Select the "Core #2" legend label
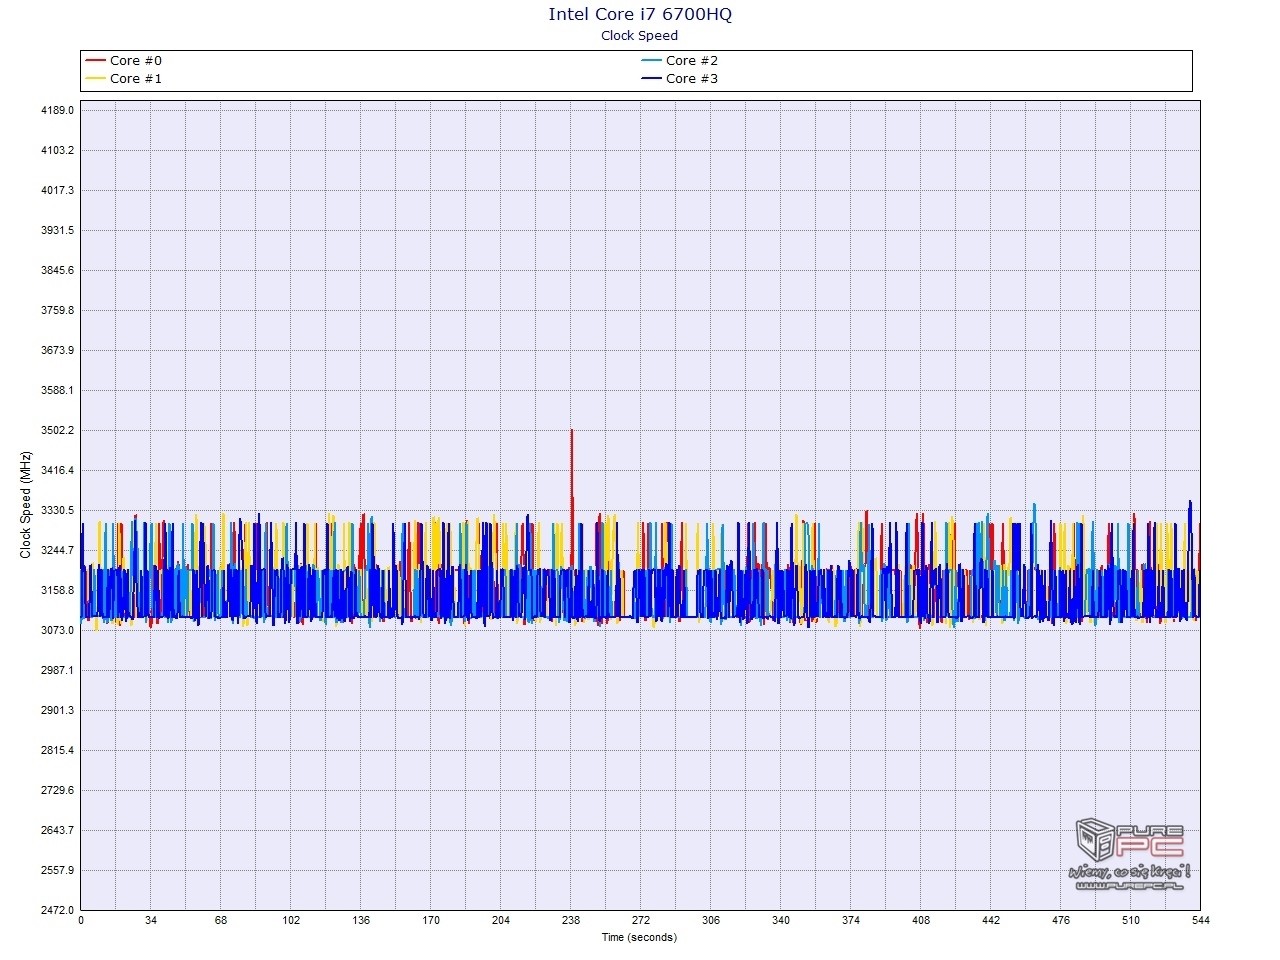Image resolution: width=1280 pixels, height=960 pixels. click(x=692, y=61)
